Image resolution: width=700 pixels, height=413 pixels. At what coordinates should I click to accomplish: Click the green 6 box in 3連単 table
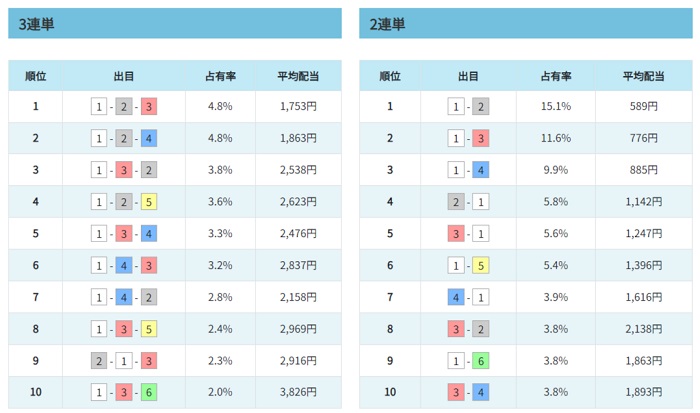click(x=148, y=392)
